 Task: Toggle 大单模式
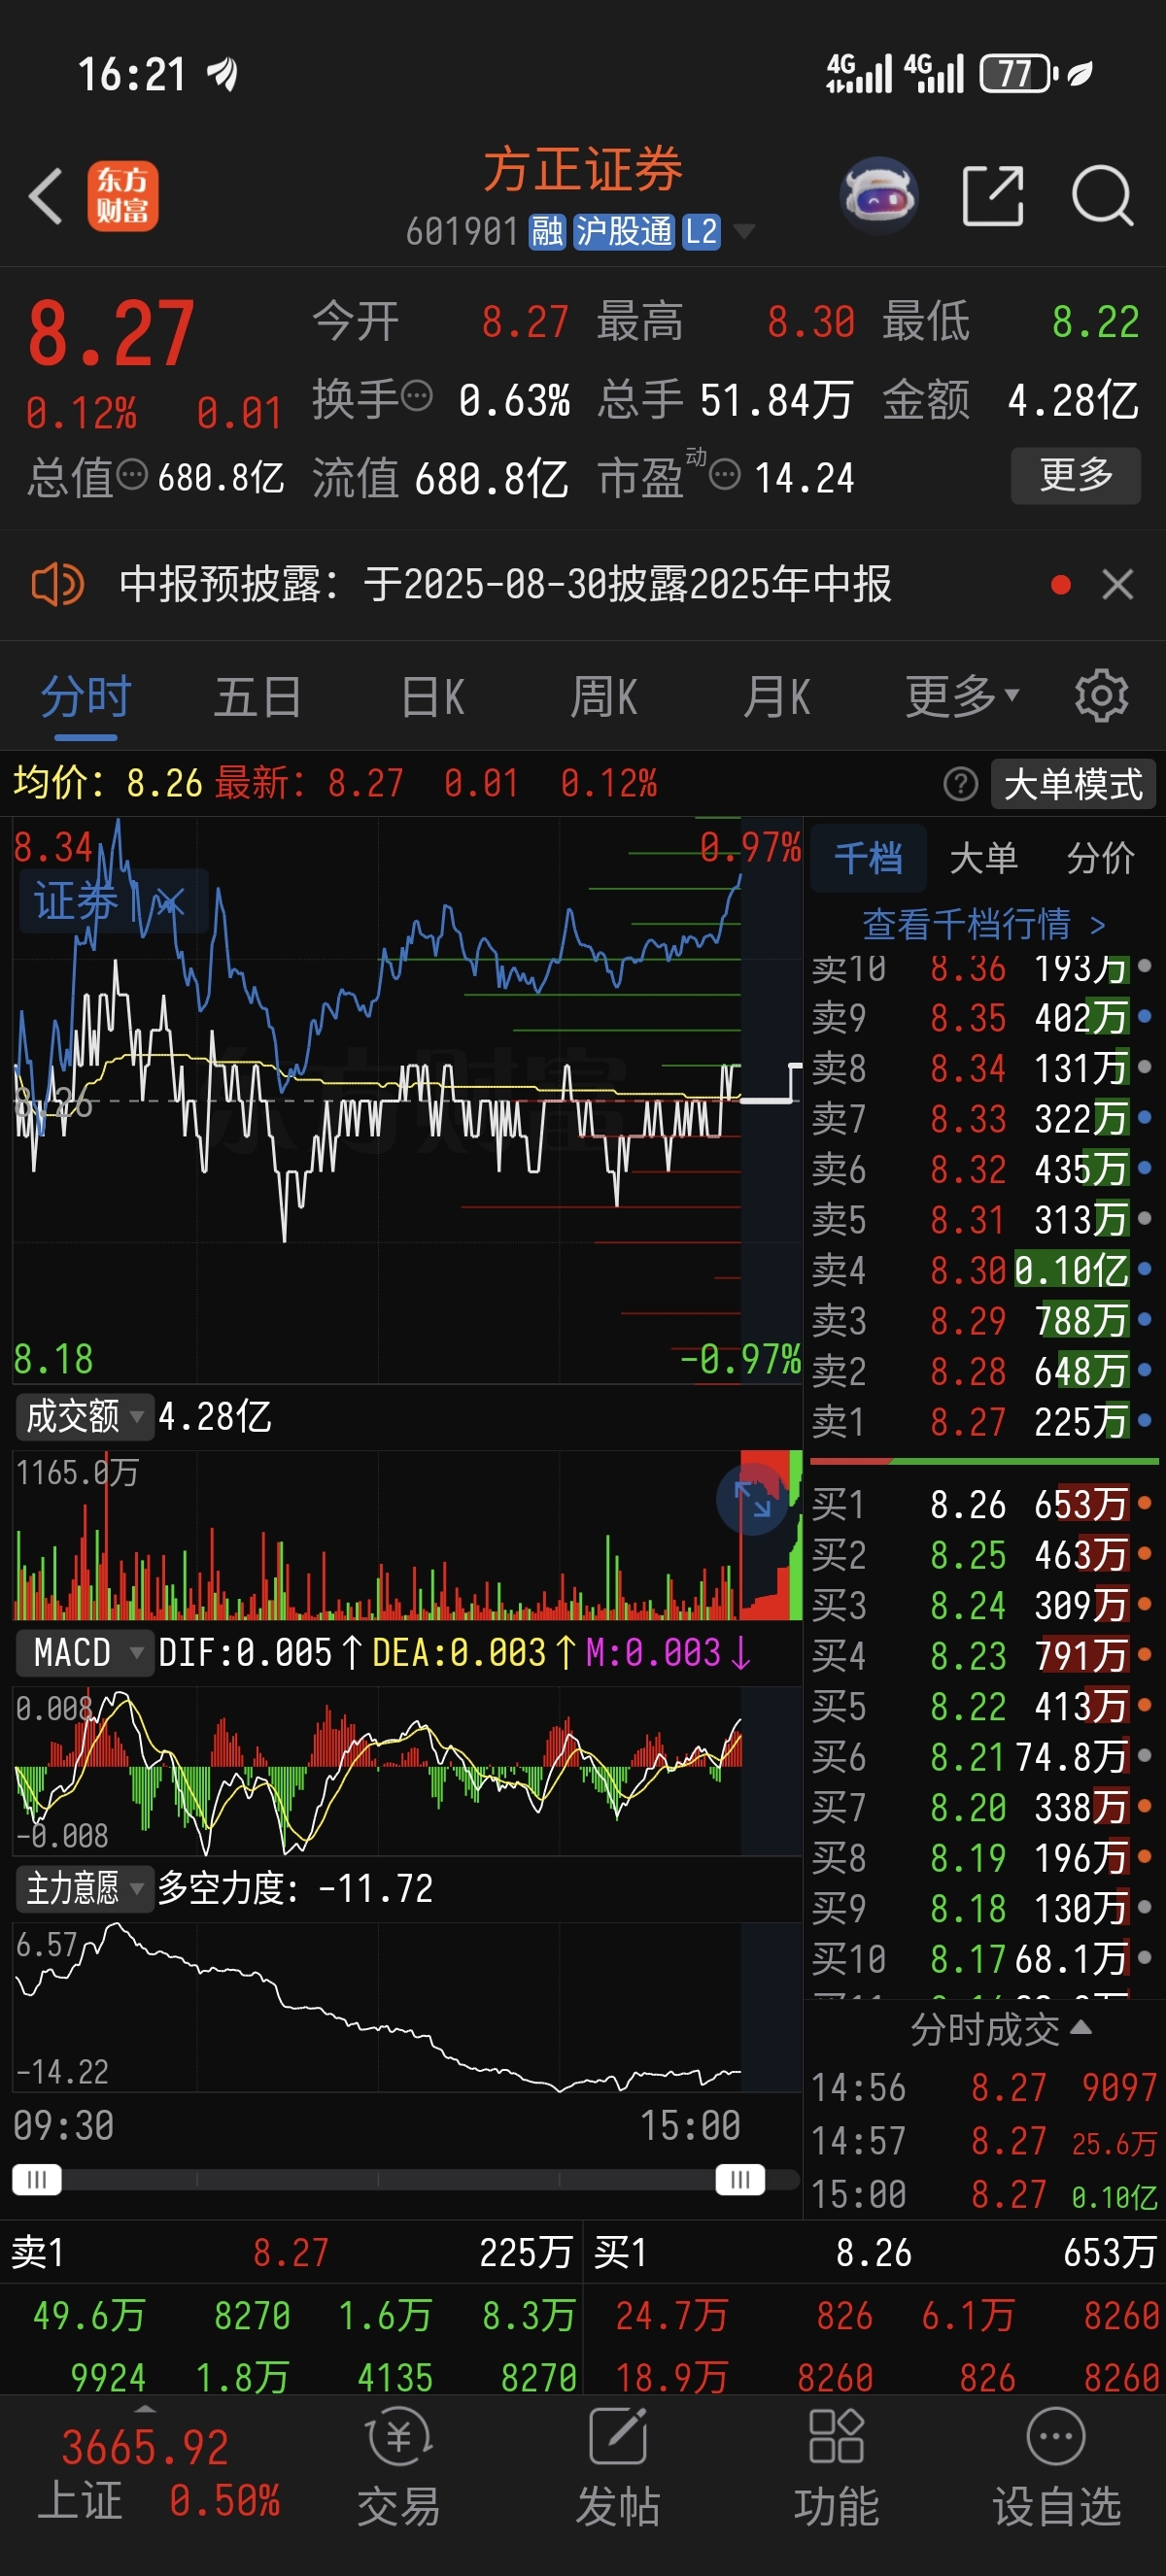pyautogui.click(x=1073, y=784)
